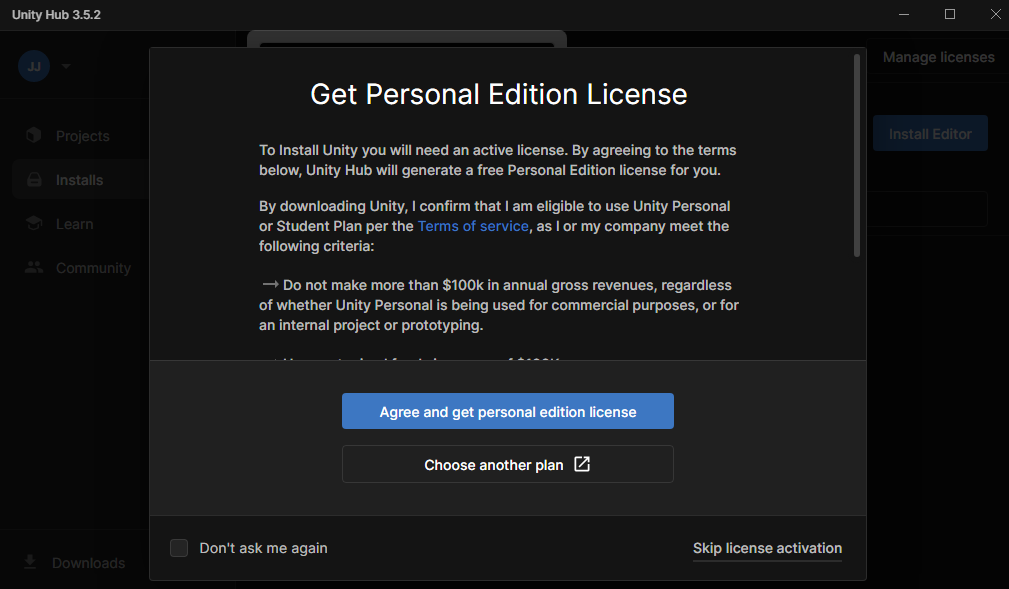Click the Community people icon

pyautogui.click(x=34, y=267)
